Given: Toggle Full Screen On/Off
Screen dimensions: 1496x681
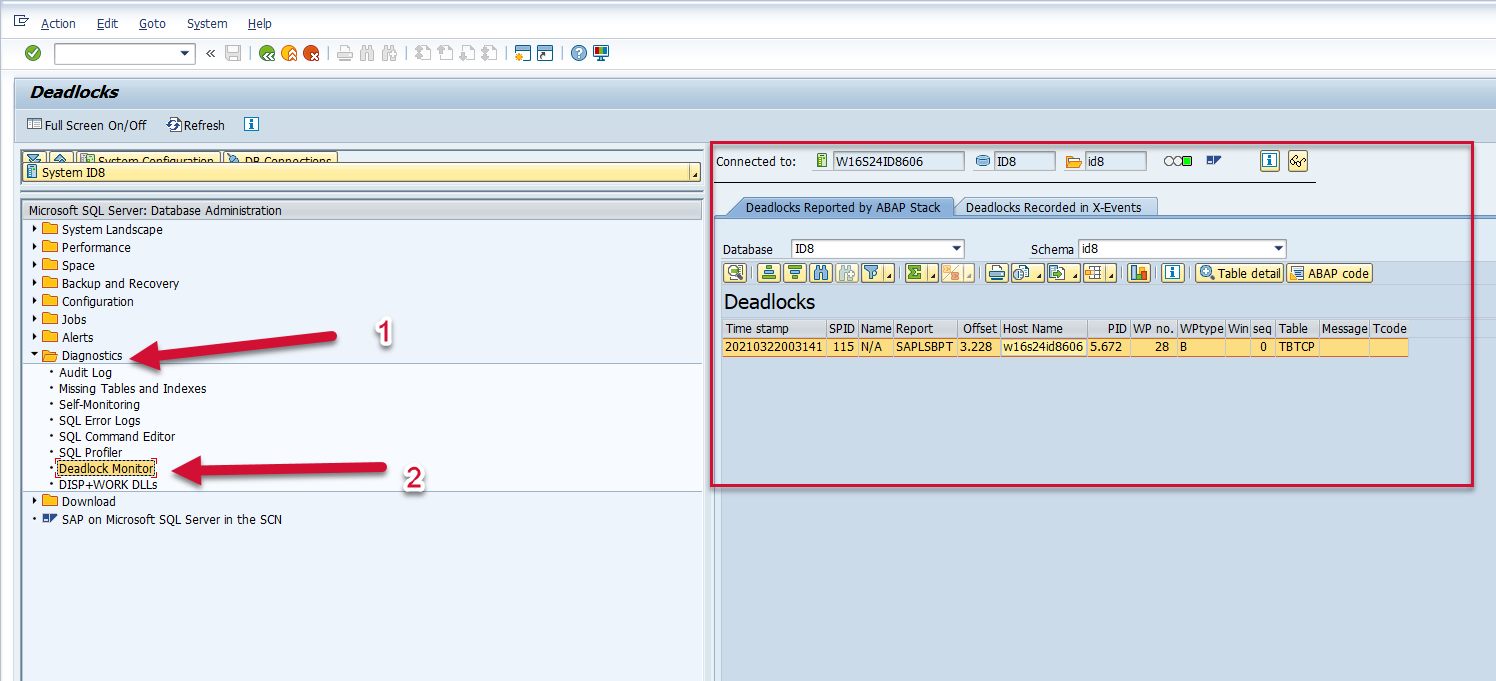Looking at the screenshot, I should coord(87,125).
